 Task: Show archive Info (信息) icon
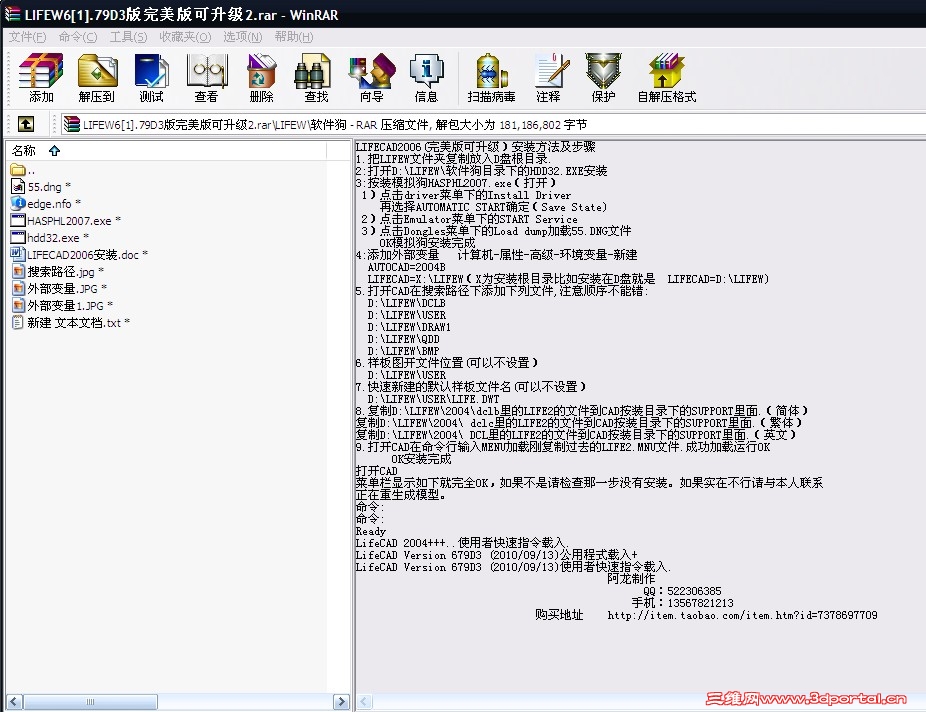426,77
